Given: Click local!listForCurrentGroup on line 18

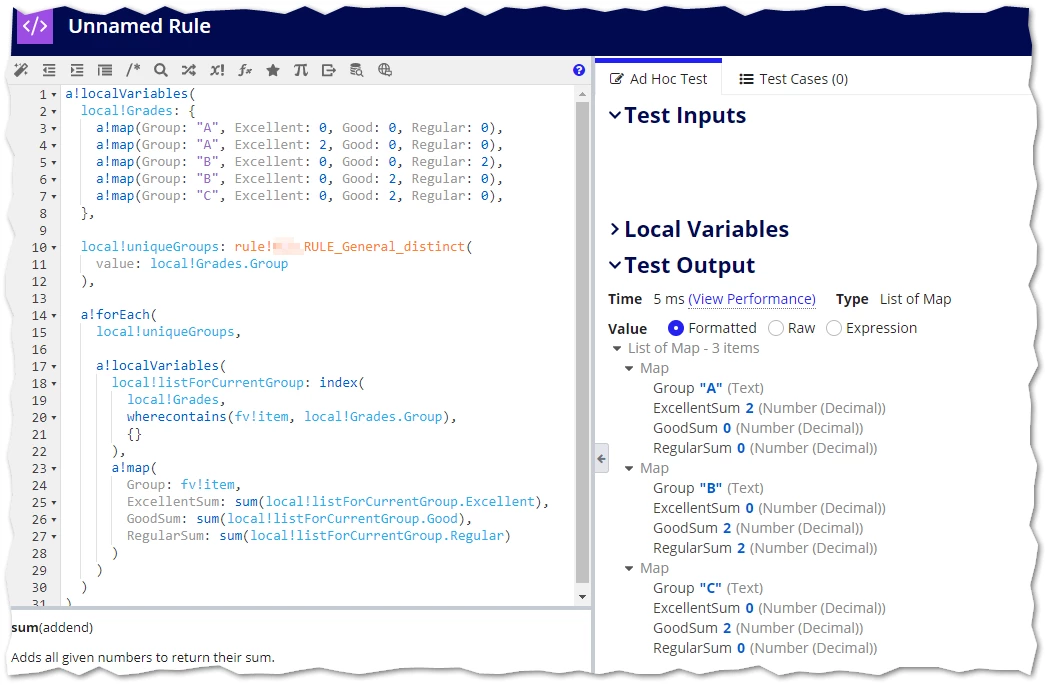Looking at the screenshot, I should click(x=207, y=382).
